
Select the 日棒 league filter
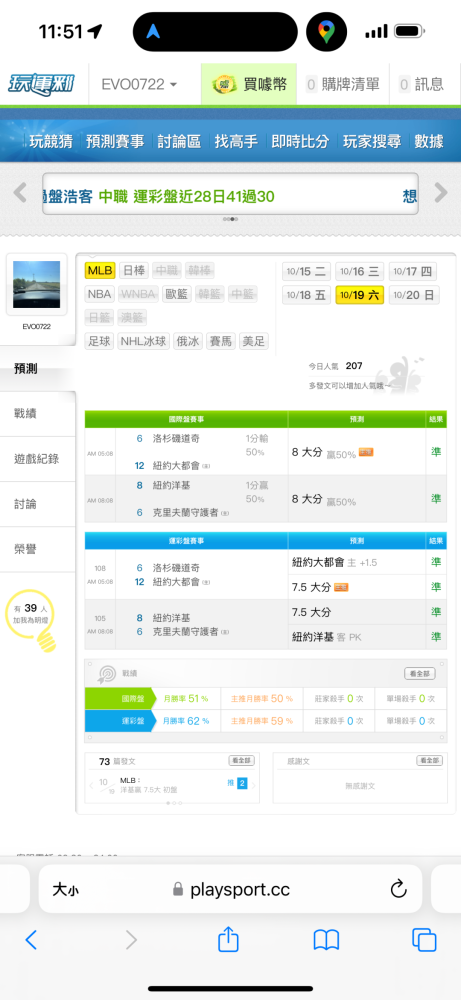pyautogui.click(x=133, y=270)
